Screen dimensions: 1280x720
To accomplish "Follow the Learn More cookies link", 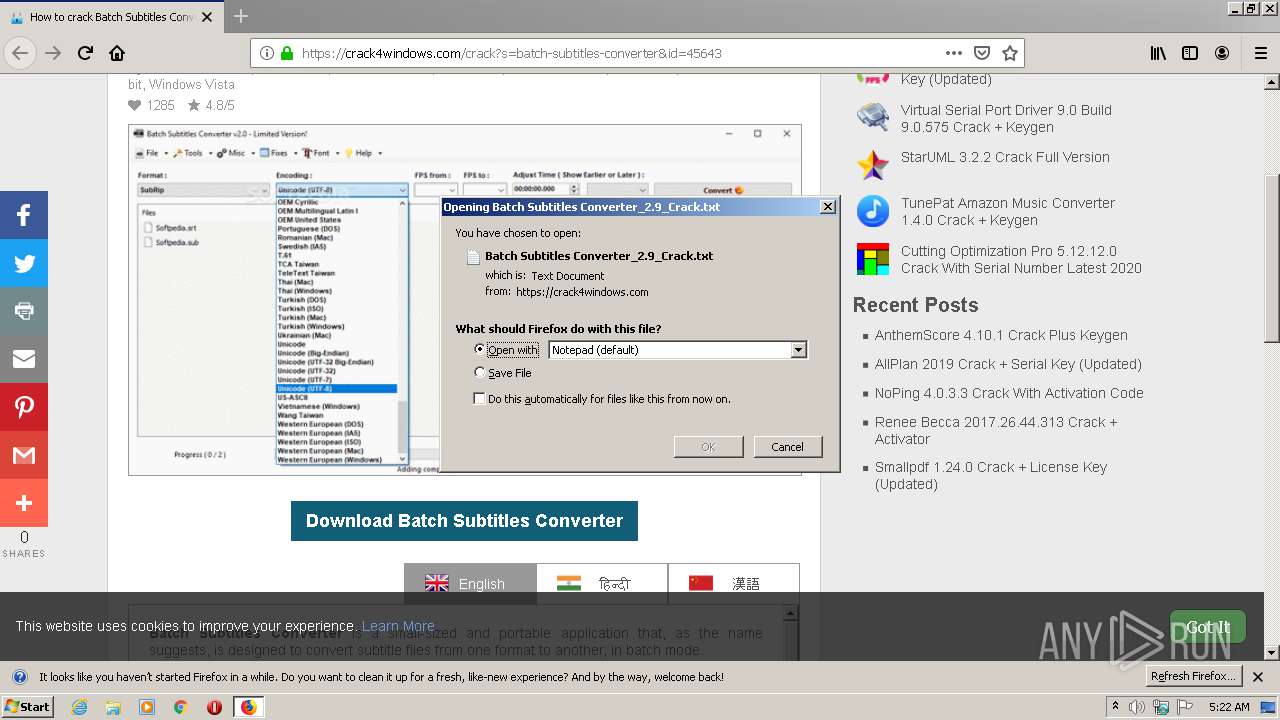I will click(x=398, y=626).
